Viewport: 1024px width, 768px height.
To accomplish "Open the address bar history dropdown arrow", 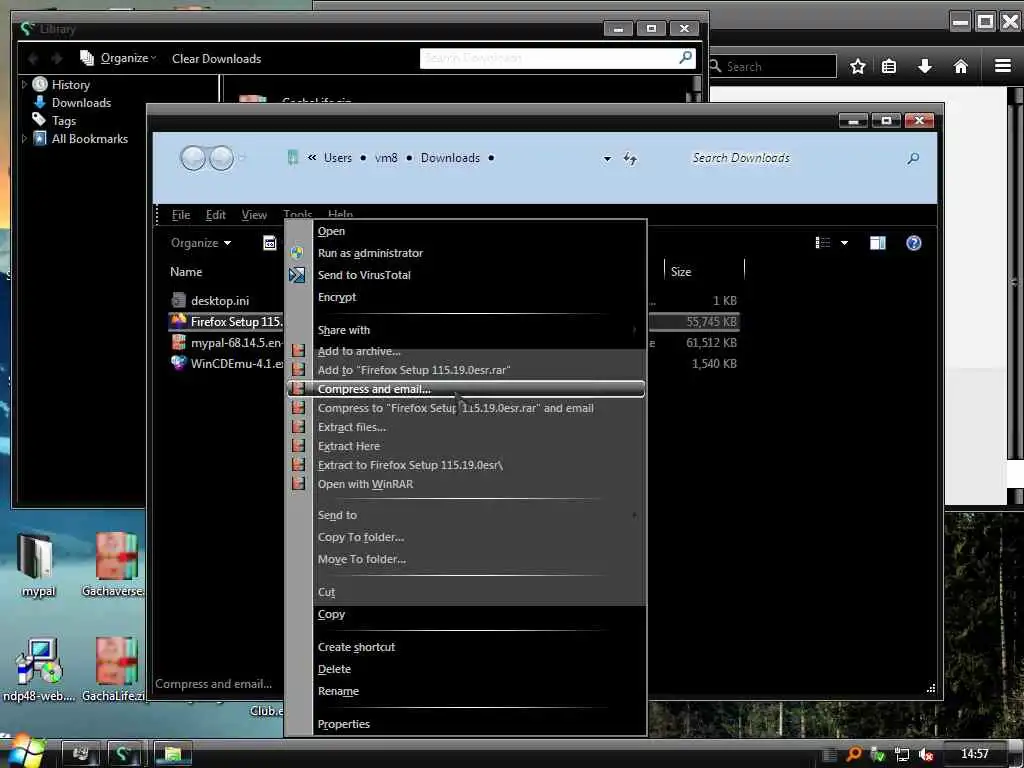I will 607,158.
